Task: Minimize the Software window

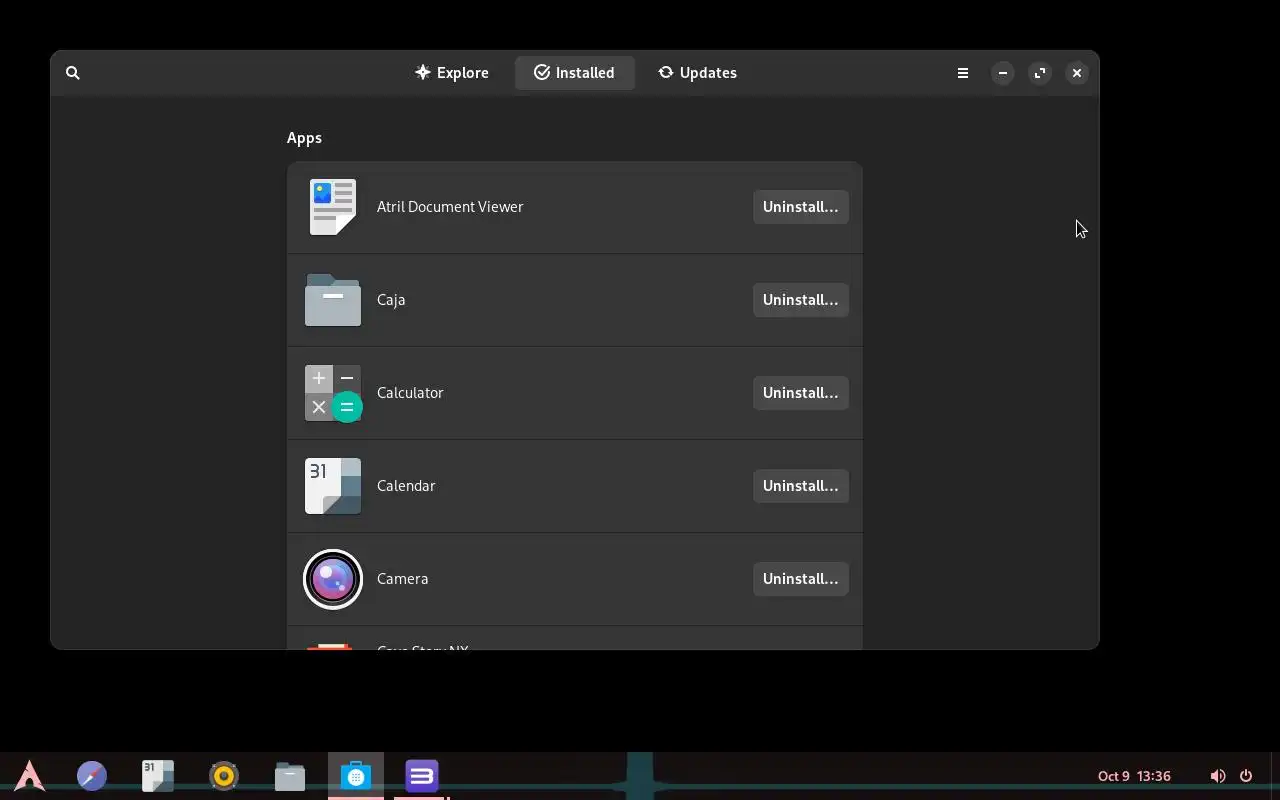Action: click(1003, 73)
